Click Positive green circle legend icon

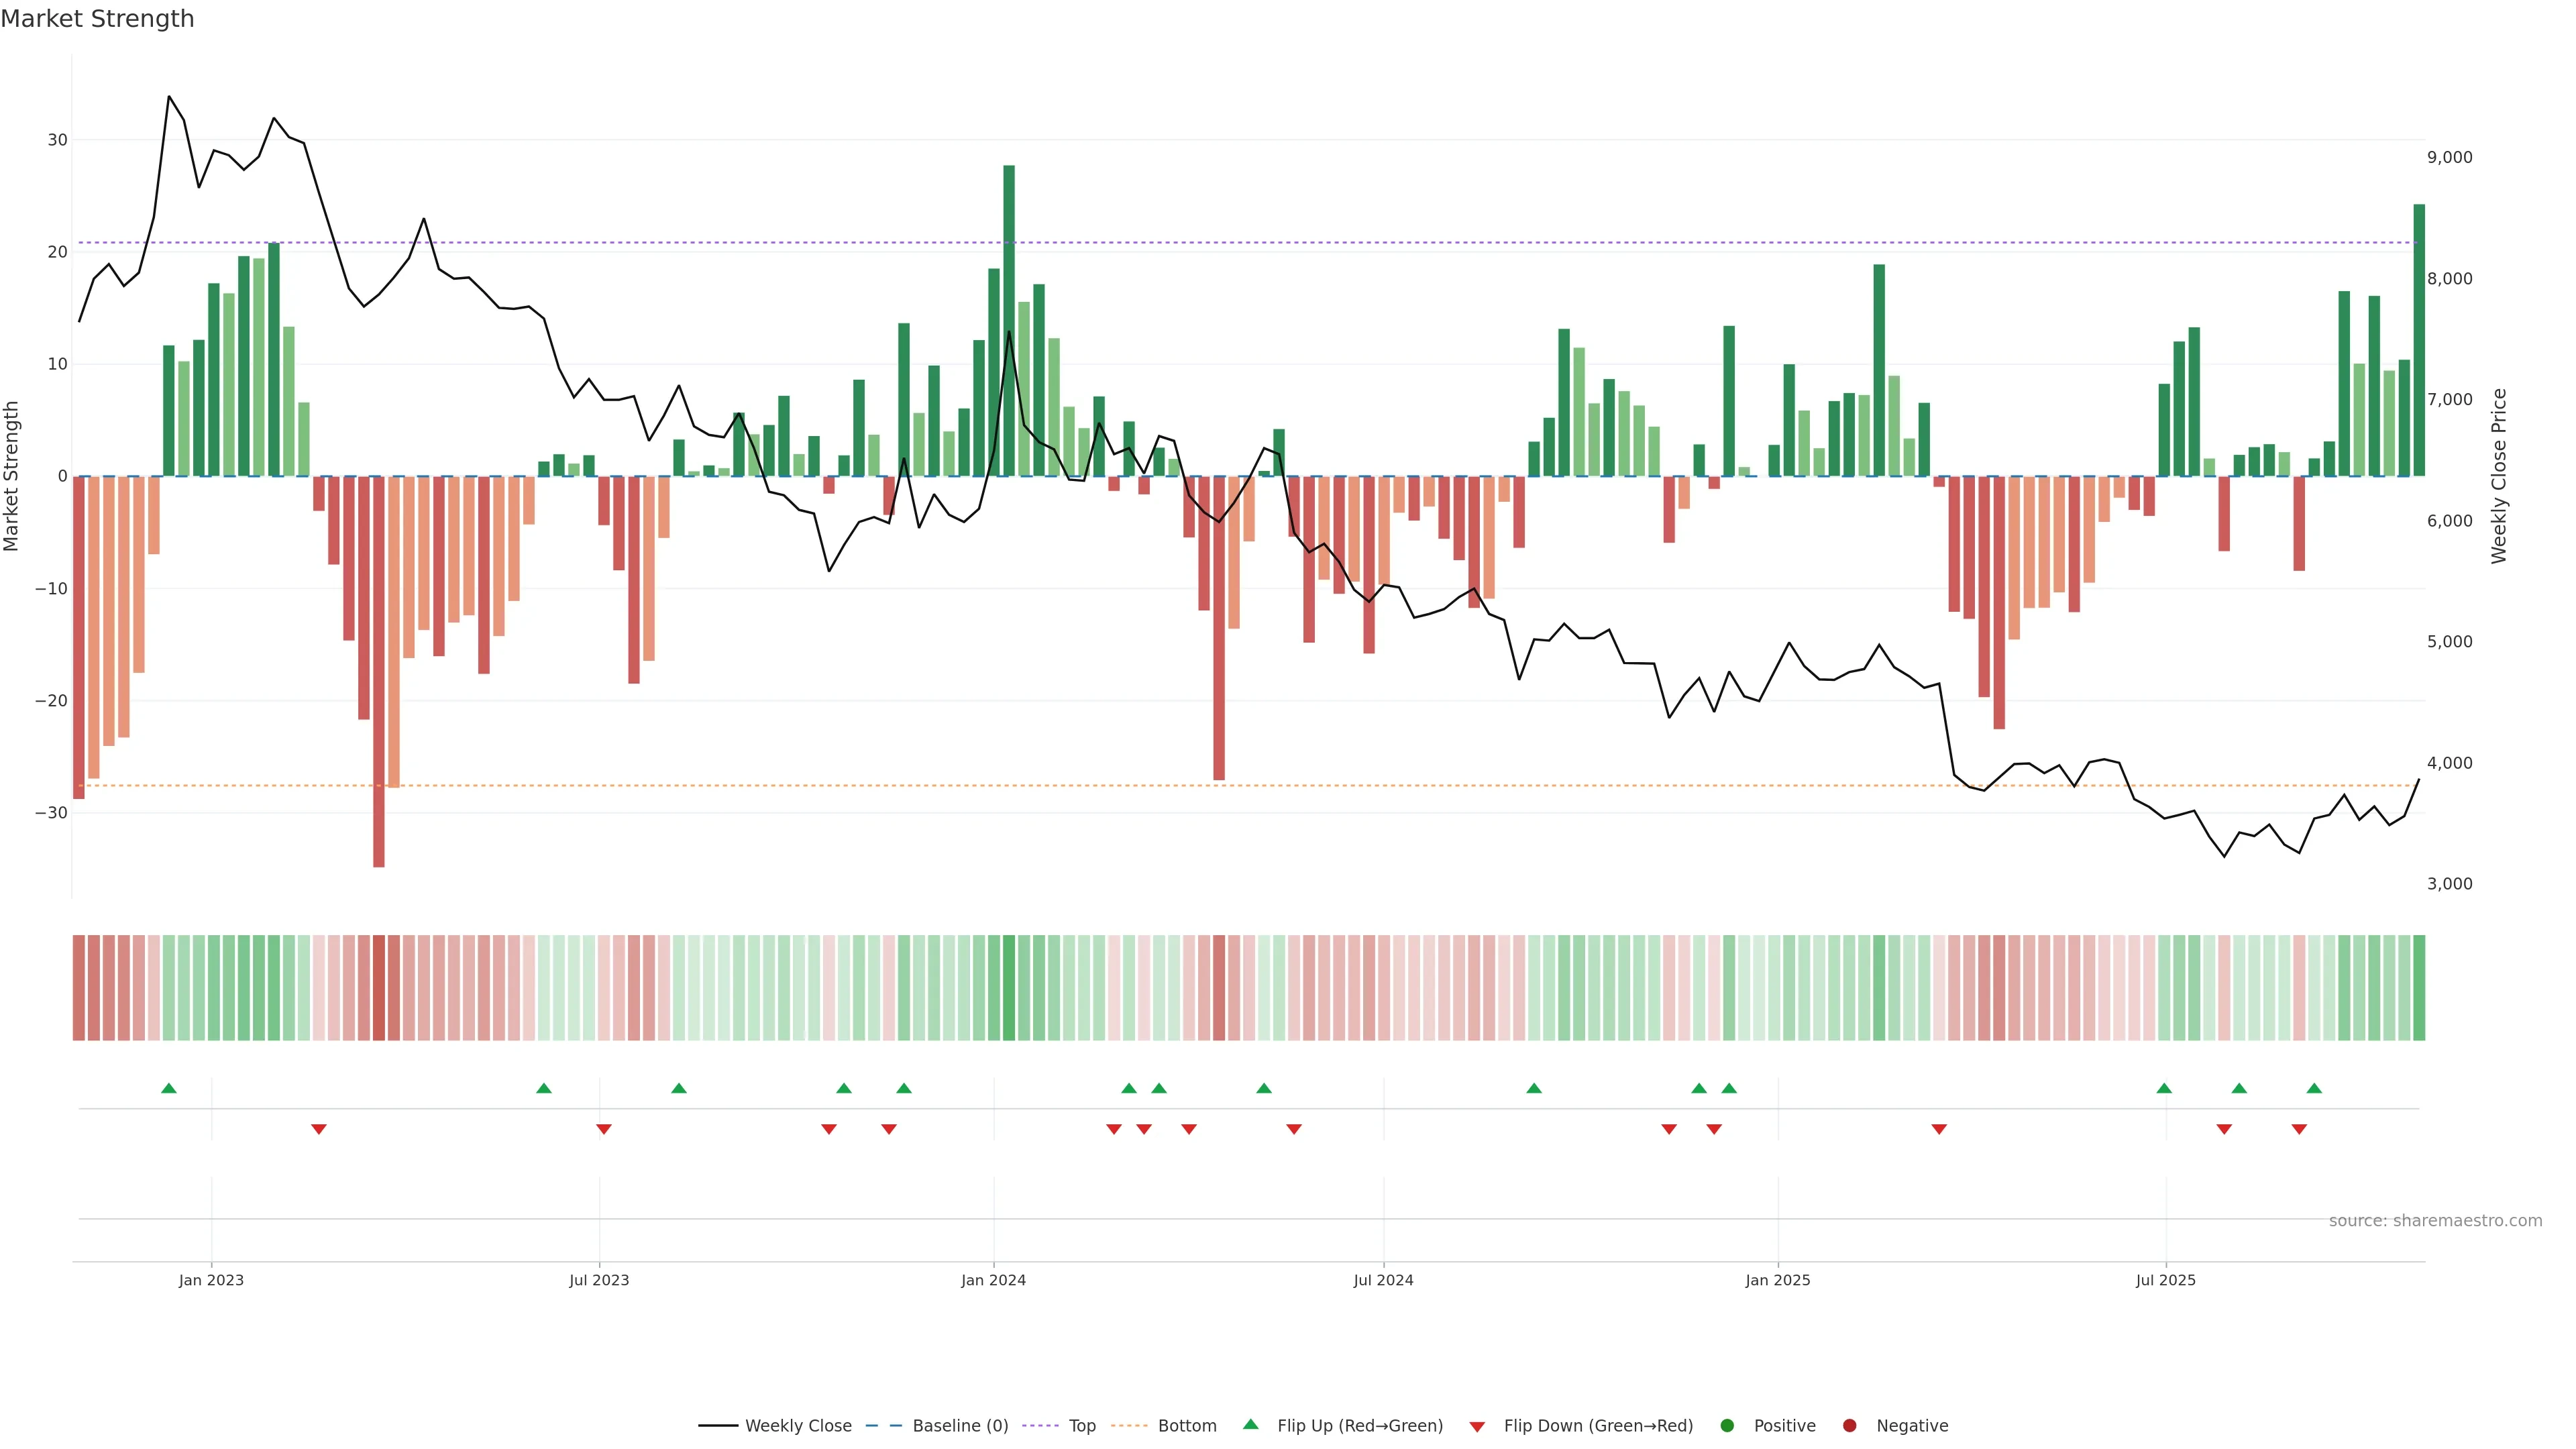pyautogui.click(x=1727, y=1425)
